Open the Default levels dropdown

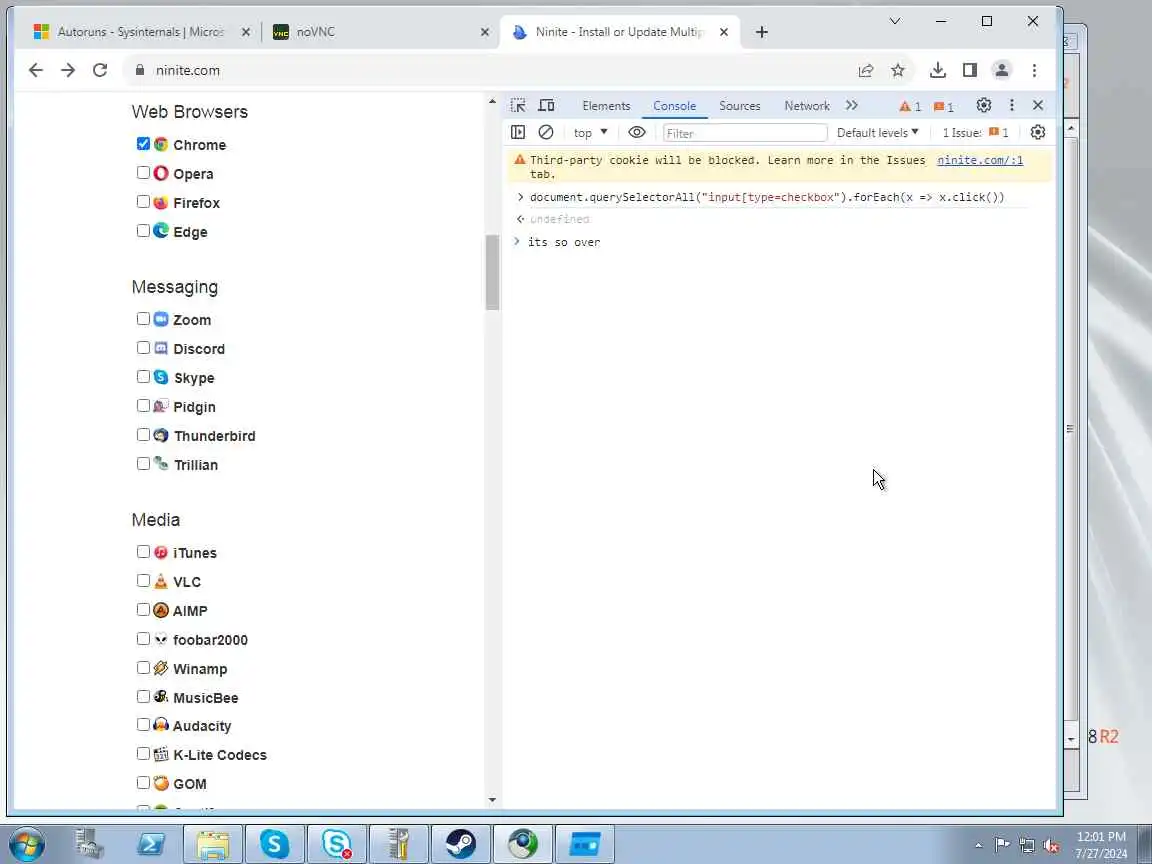(x=877, y=132)
